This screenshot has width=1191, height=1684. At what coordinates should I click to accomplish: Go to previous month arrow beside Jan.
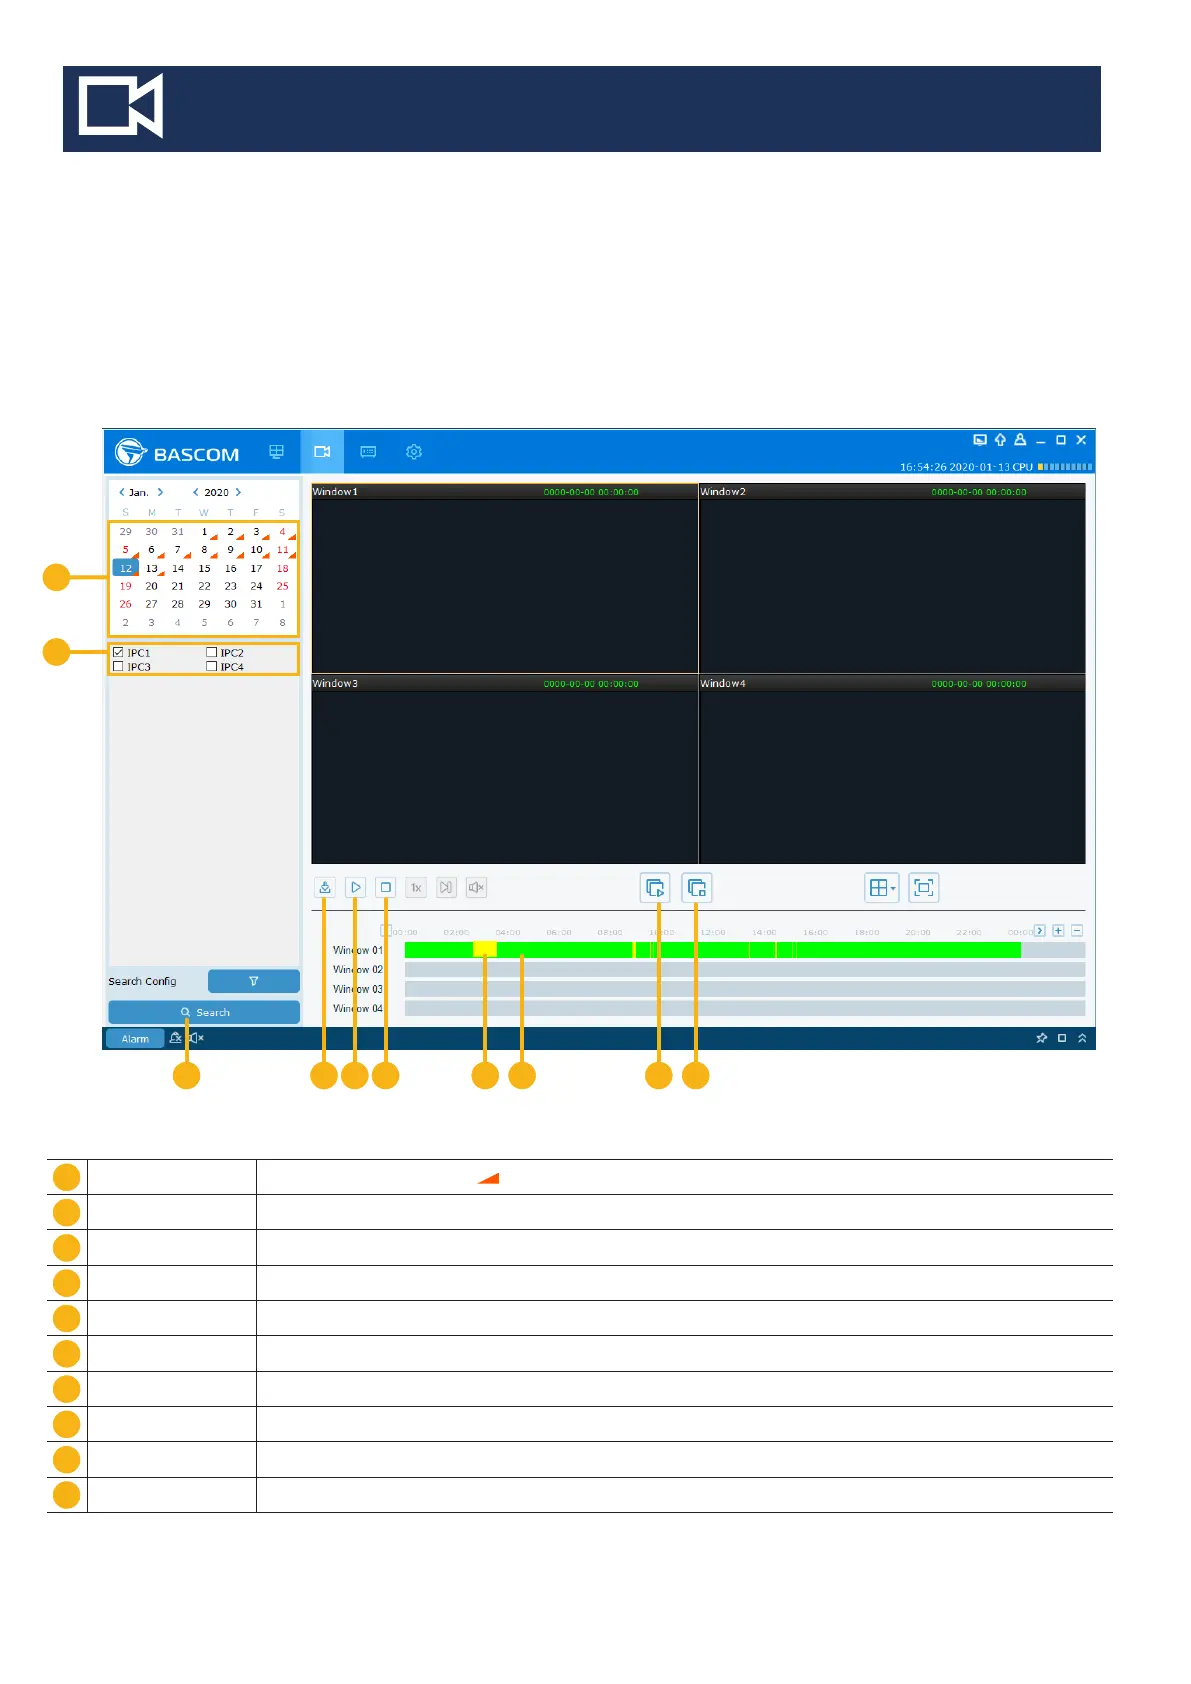click(122, 492)
